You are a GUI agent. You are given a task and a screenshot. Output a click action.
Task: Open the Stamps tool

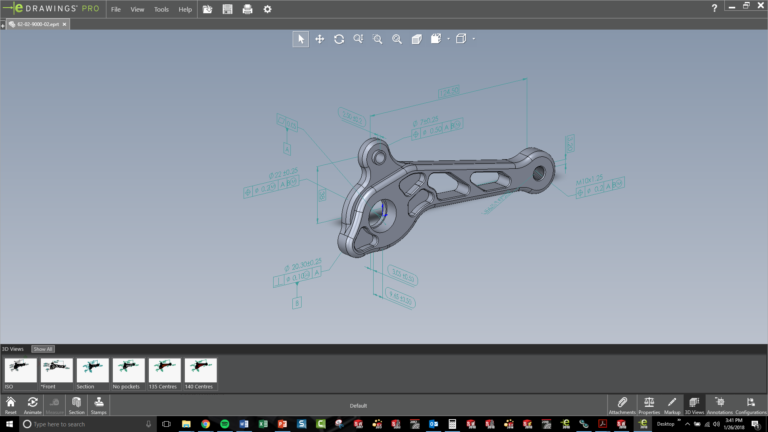tap(99, 403)
